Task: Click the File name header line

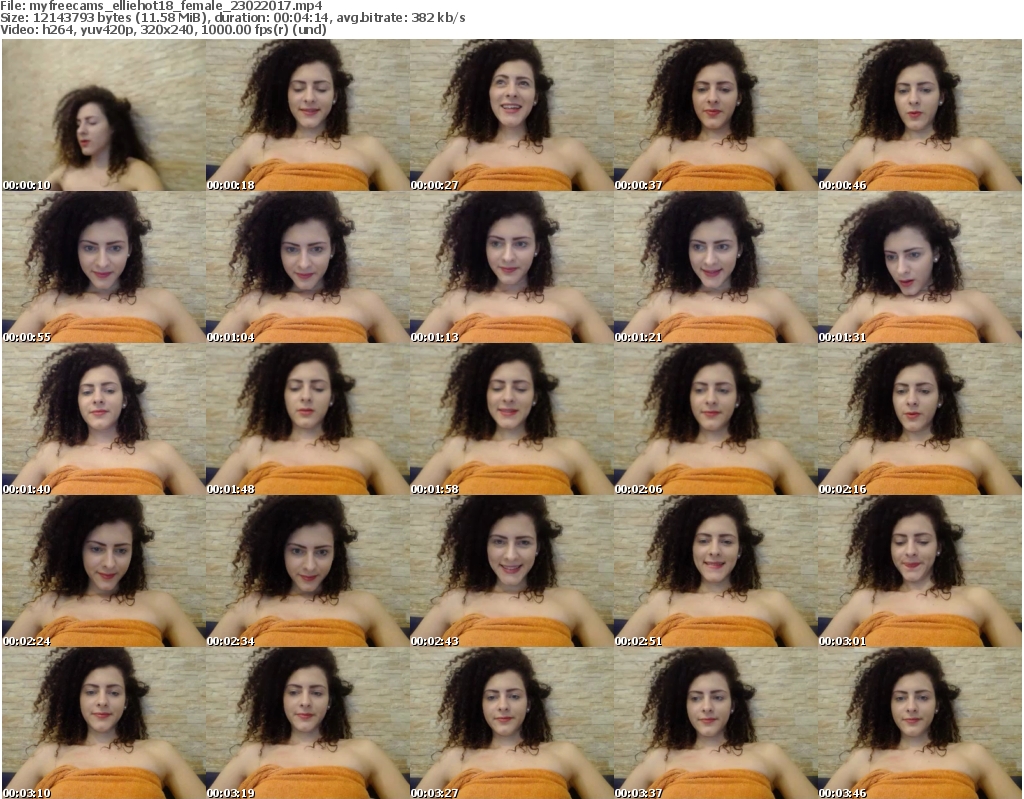Action: coord(161,6)
